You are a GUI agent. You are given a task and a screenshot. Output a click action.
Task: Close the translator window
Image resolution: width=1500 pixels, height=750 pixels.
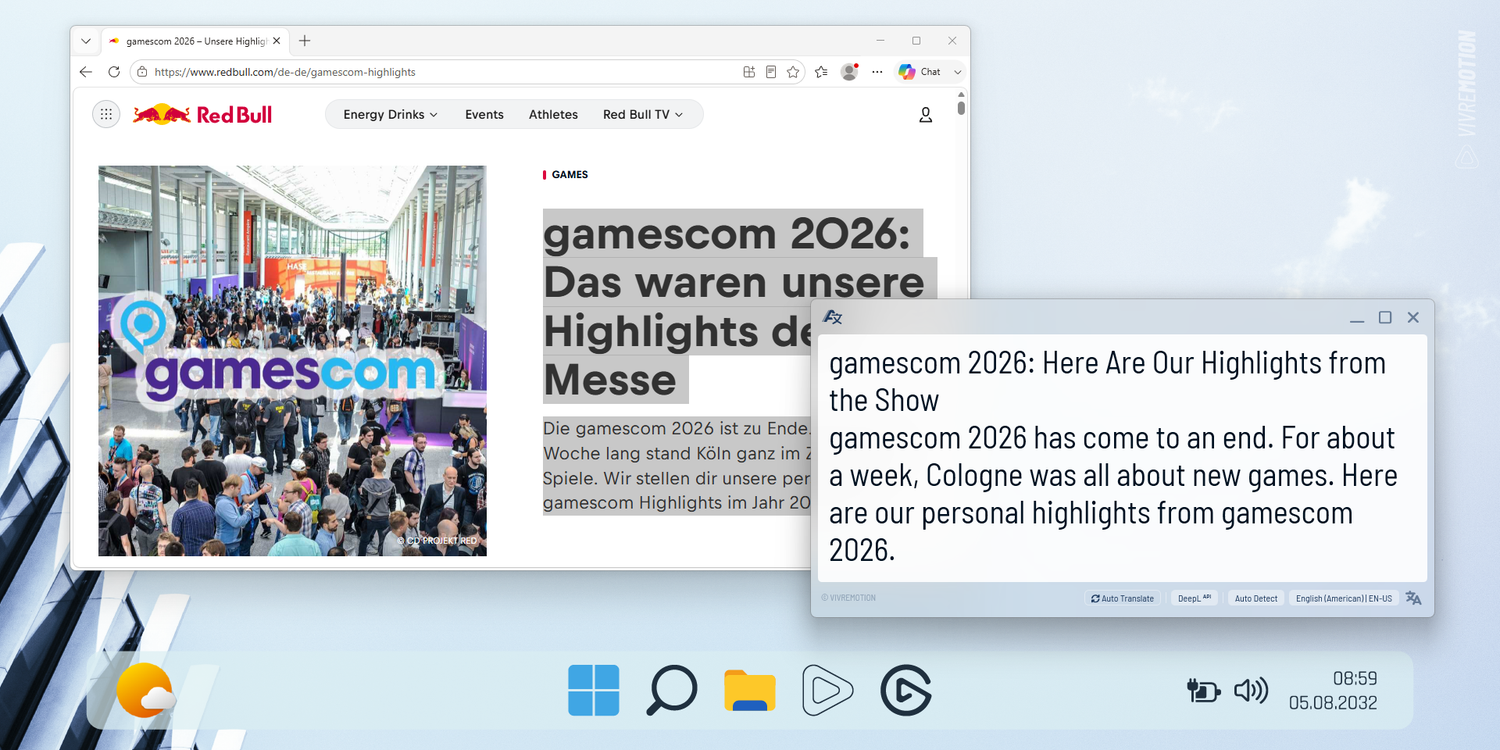click(1413, 317)
